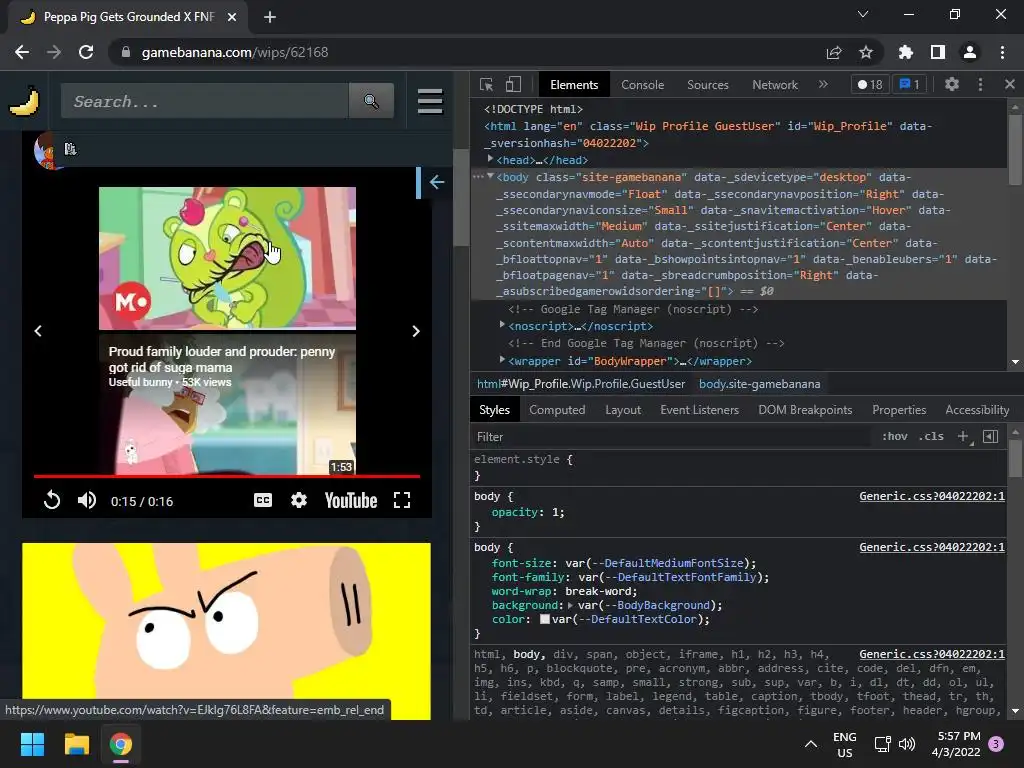The image size is (1024, 768).
Task: Open Chrome extensions puzzle icon
Action: click(x=905, y=52)
